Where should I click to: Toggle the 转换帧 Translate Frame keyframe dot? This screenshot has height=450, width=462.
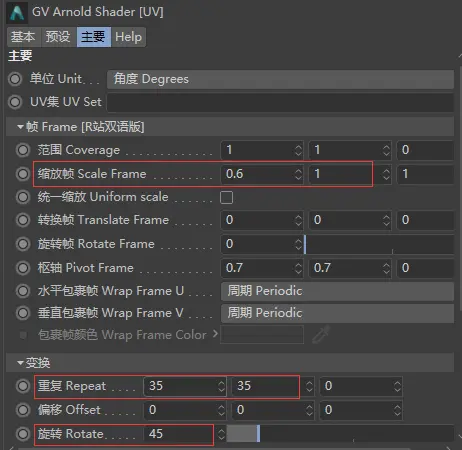click(x=23, y=220)
